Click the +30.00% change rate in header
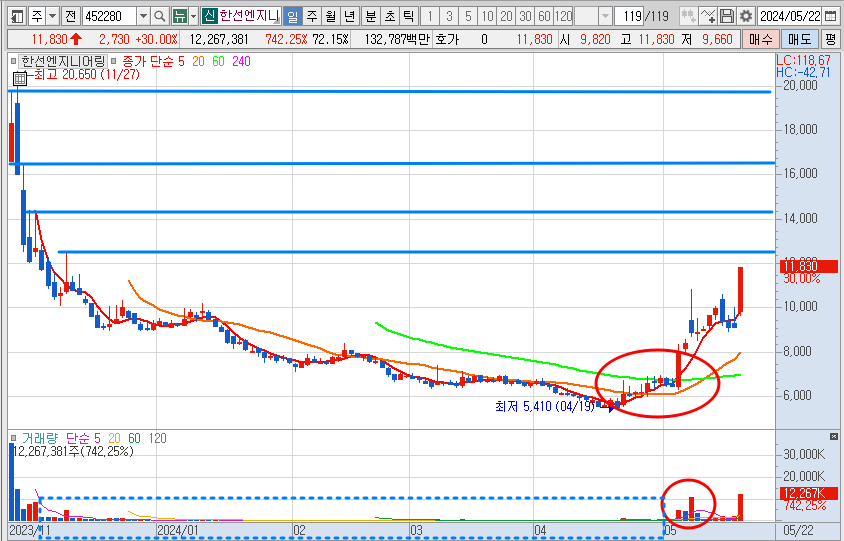 pos(156,39)
